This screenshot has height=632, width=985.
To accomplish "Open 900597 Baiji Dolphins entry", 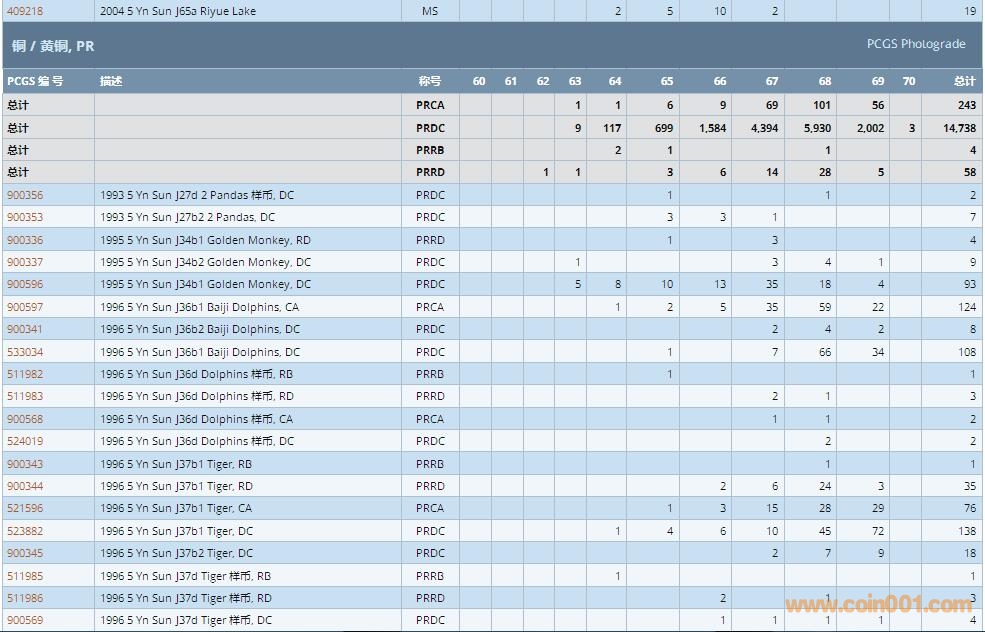I will click(x=25, y=307).
